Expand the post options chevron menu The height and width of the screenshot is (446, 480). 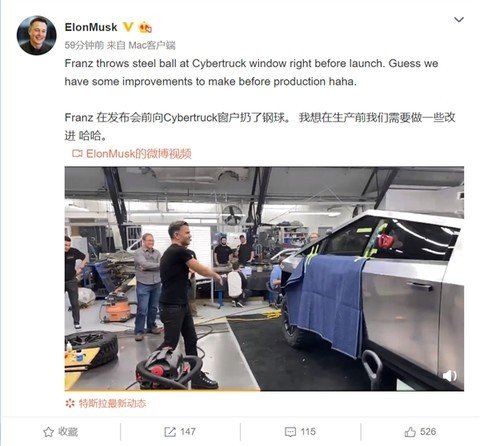point(459,20)
